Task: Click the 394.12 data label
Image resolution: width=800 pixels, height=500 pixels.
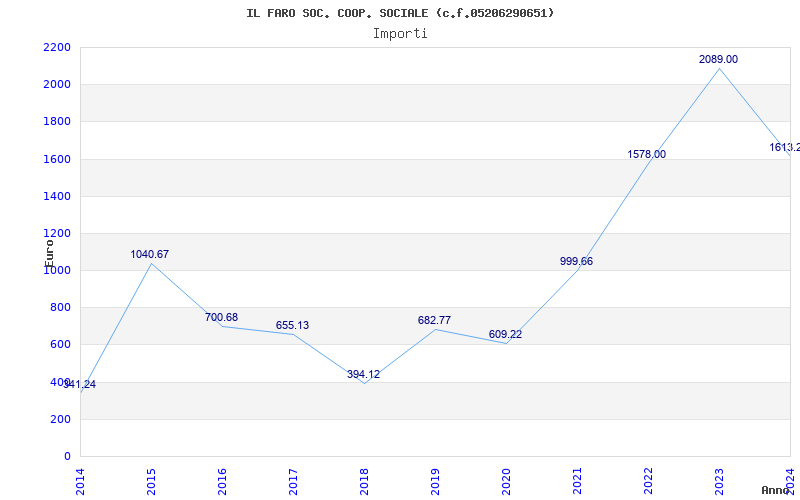Action: pos(363,374)
